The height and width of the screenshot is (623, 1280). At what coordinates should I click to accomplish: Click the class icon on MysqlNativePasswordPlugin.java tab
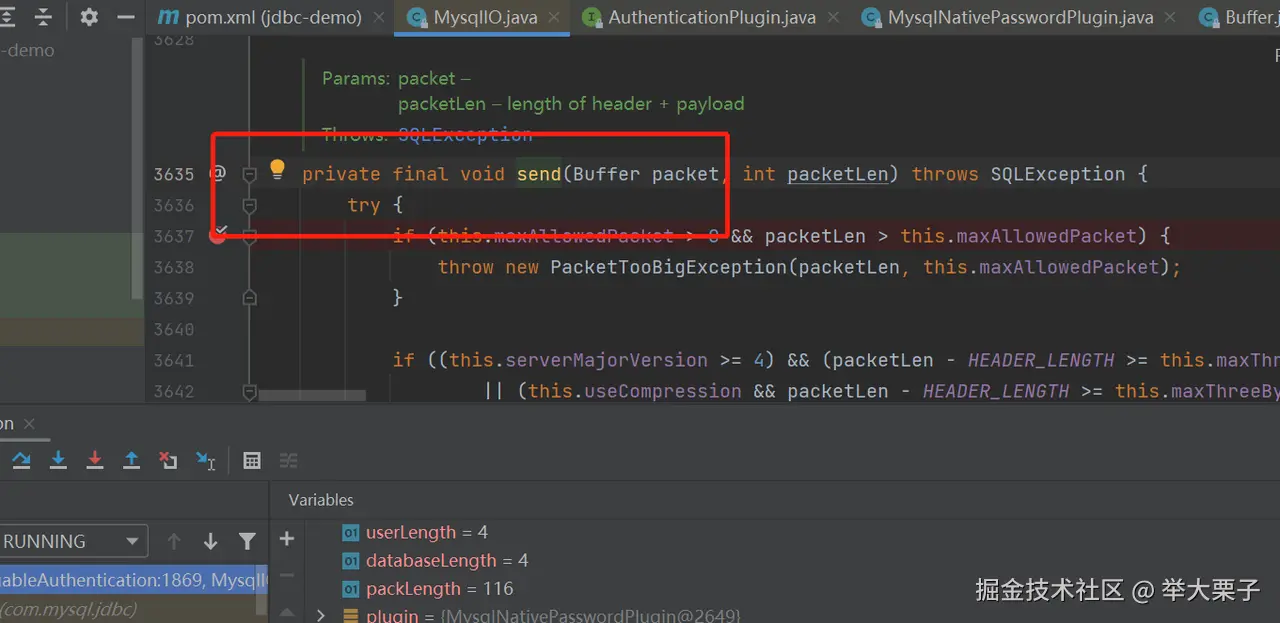coord(872,17)
